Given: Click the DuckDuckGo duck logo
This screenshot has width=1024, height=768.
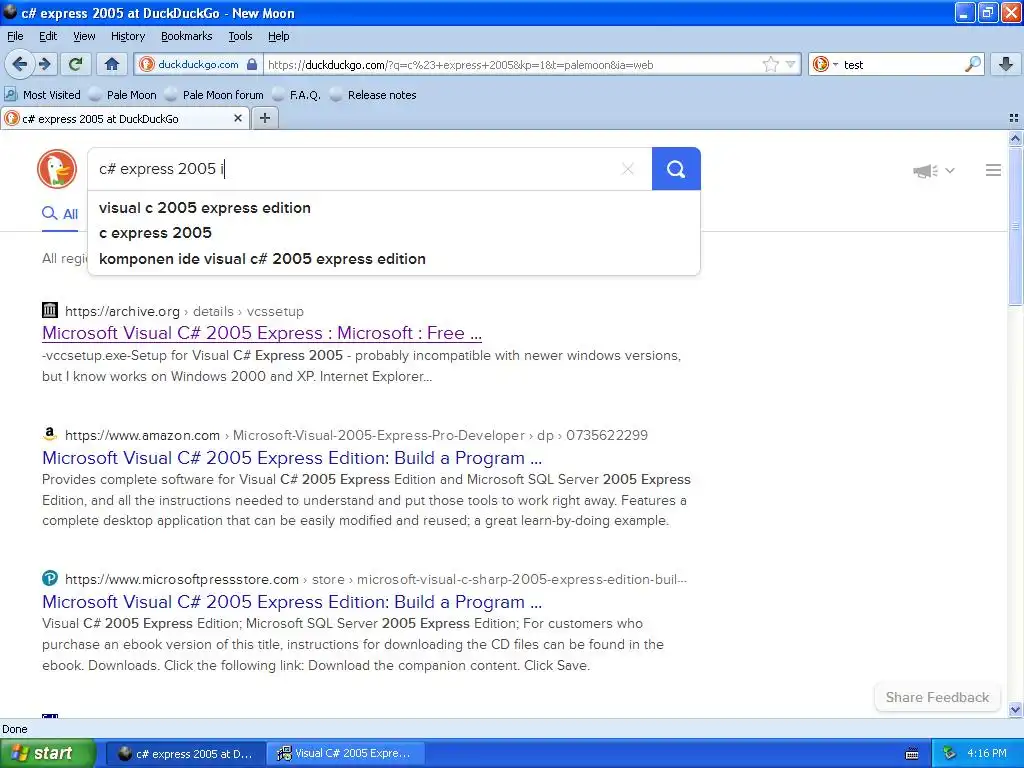Looking at the screenshot, I should pos(57,168).
